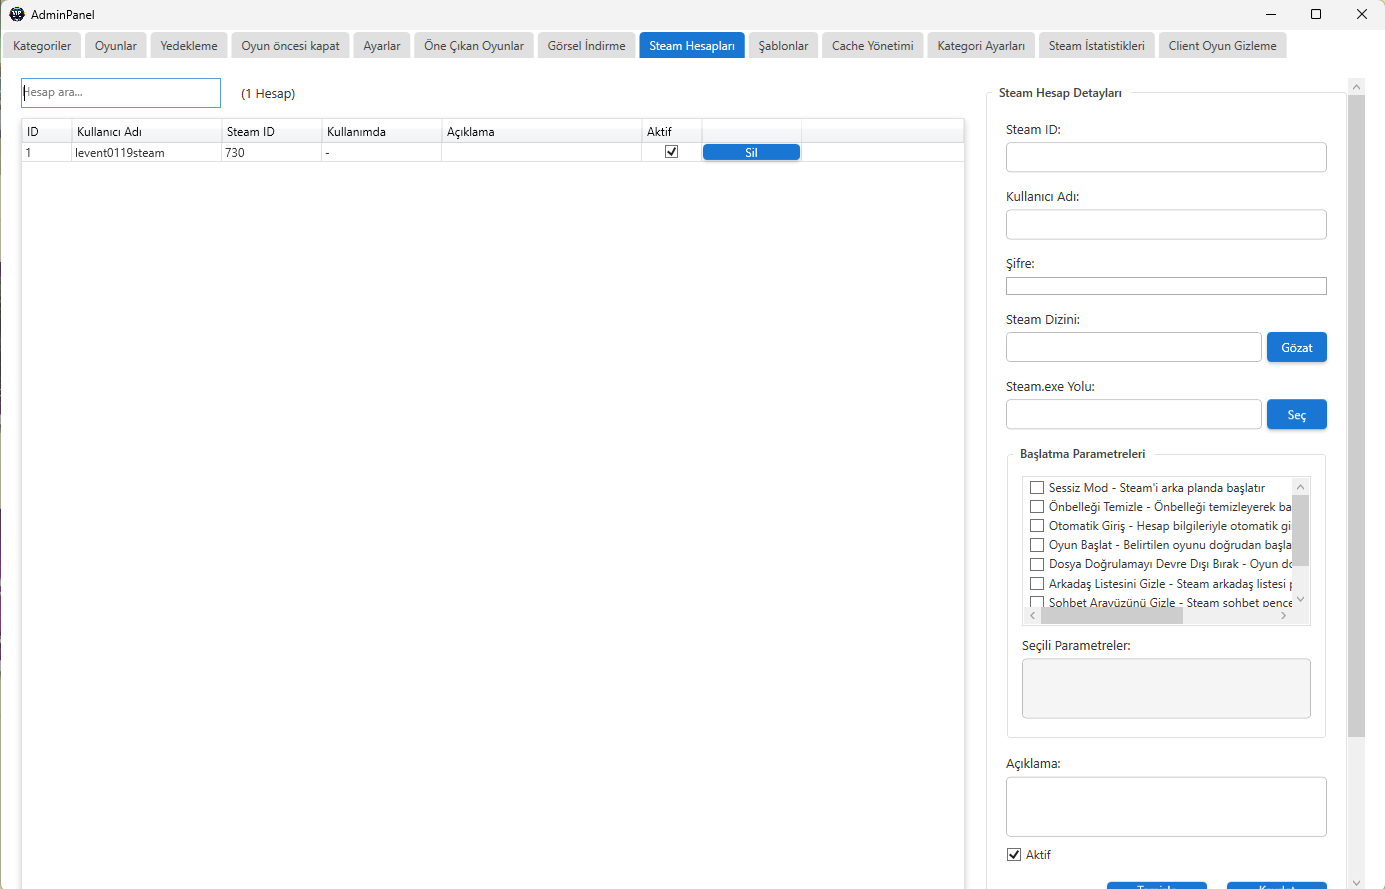Viewport: 1385px width, 889px height.
Task: Click the Kullanımda cell showing a dash
Action: [x=382, y=153]
